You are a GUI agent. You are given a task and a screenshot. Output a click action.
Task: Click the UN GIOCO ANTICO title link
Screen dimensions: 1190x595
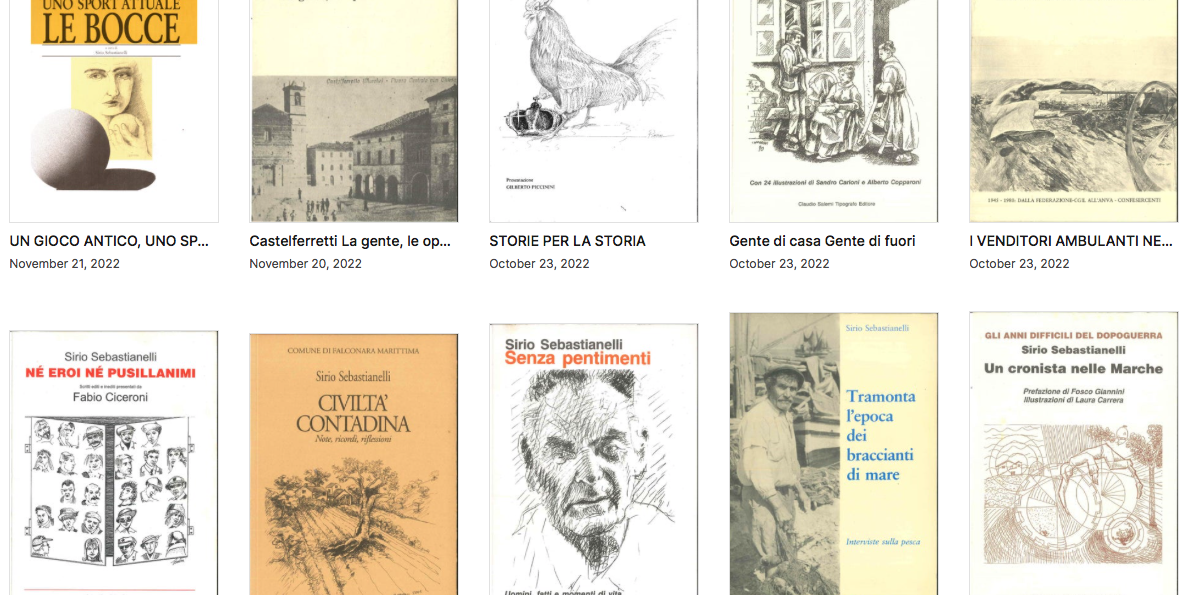(x=109, y=241)
